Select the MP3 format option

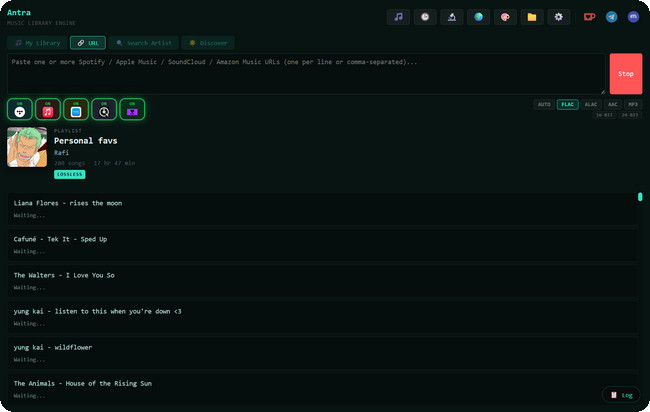coord(633,104)
